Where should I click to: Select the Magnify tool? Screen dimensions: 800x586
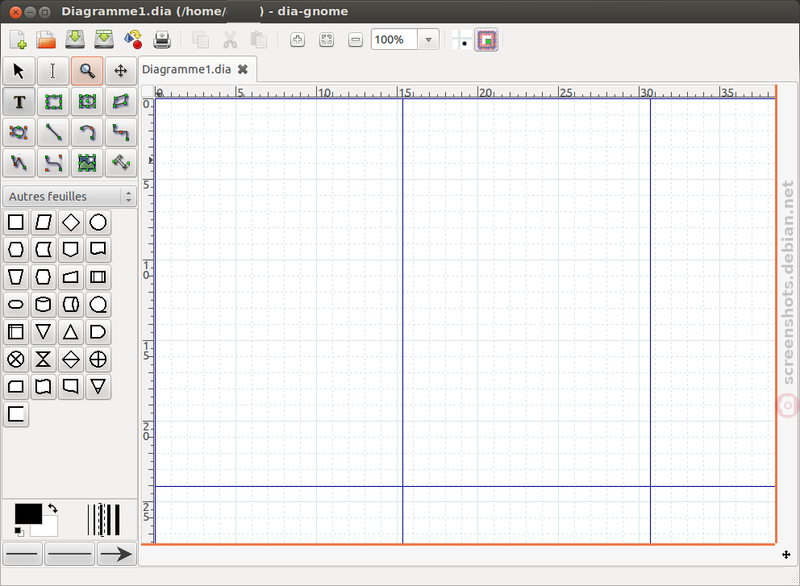coord(87,71)
